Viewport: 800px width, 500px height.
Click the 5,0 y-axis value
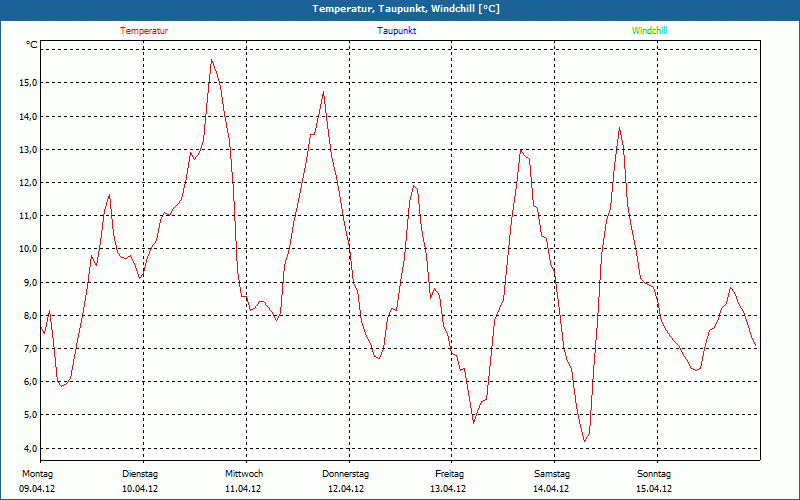[x=29, y=415]
